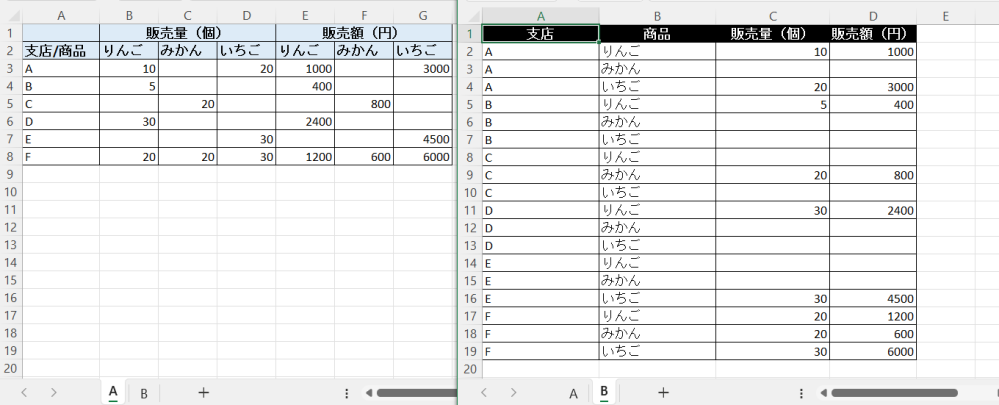Click the add sheet plus in left window
Image resolution: width=999 pixels, height=405 pixels.
click(203, 393)
